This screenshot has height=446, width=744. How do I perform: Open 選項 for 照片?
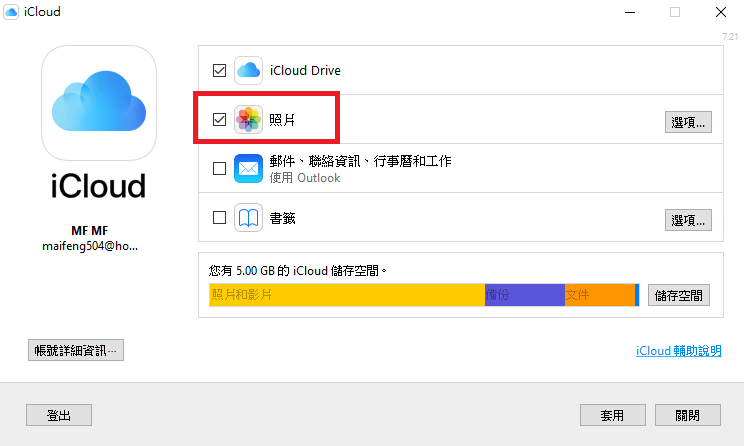(688, 122)
